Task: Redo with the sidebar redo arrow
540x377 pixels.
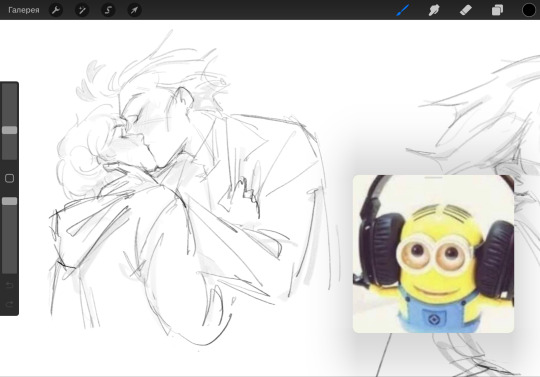Action: 10,304
